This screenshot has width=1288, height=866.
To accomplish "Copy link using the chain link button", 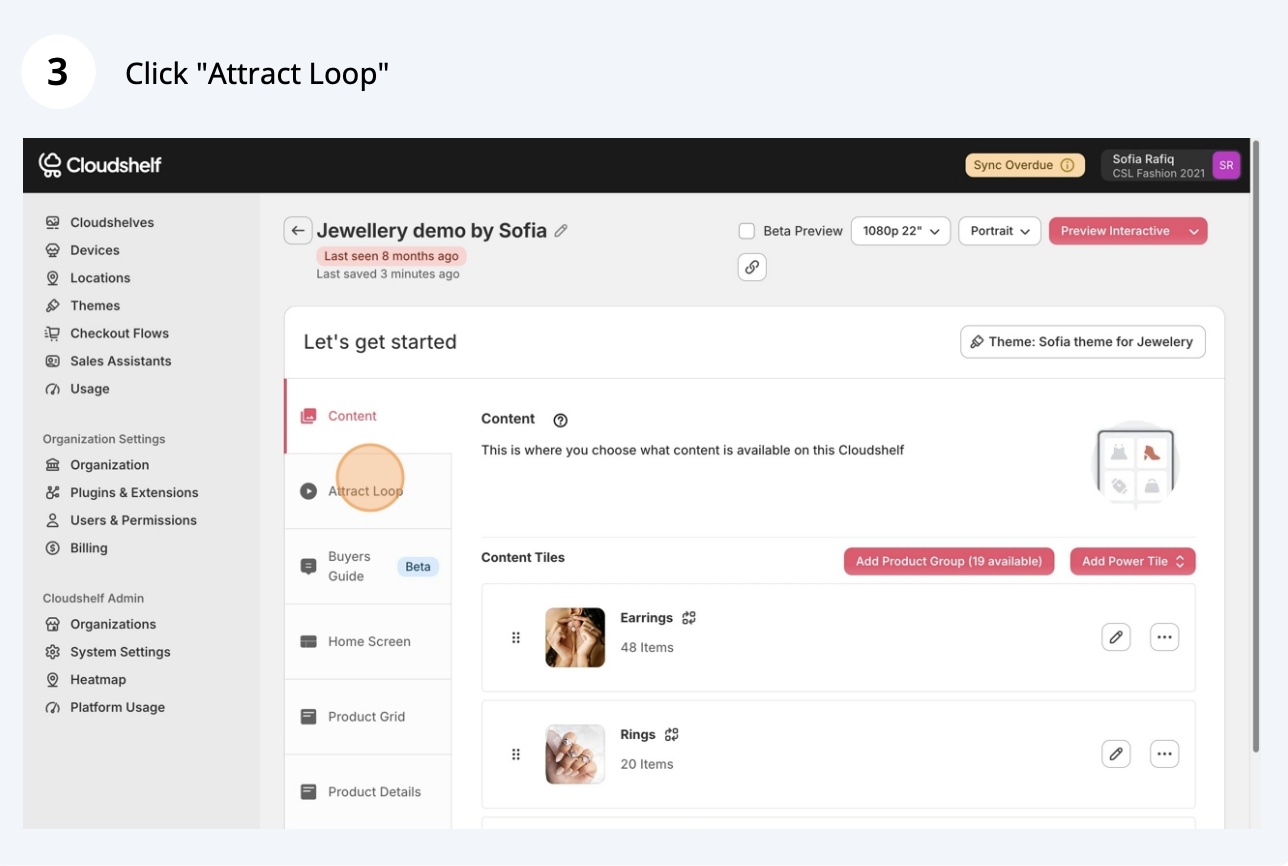I will tap(752, 267).
